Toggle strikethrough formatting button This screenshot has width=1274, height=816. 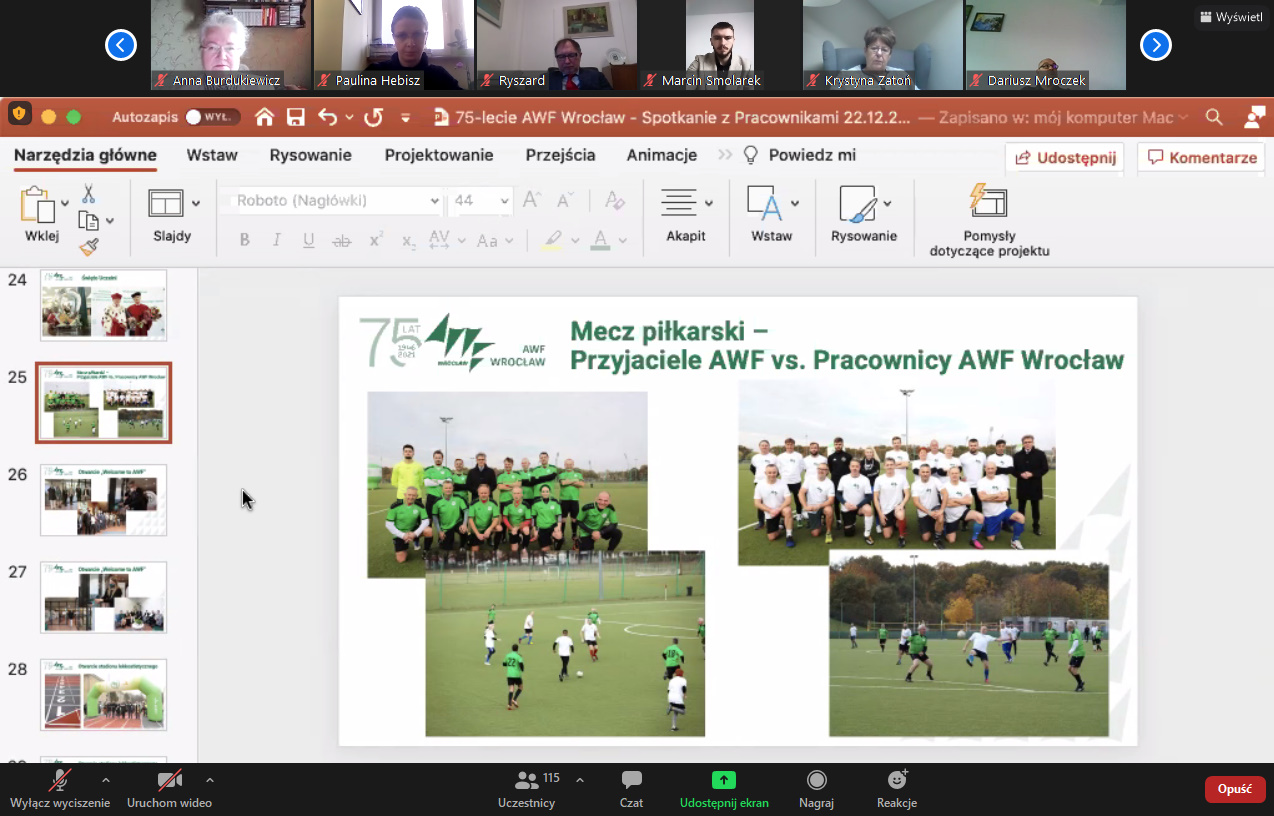[342, 240]
